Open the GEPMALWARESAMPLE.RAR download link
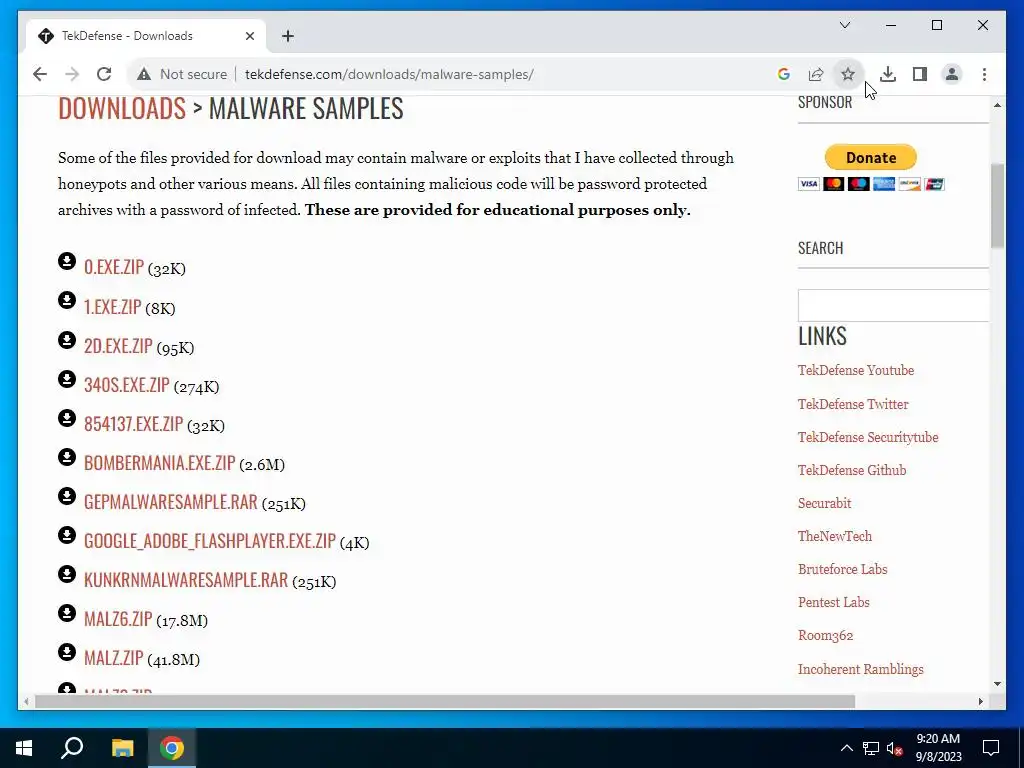Viewport: 1024px width, 768px height. click(170, 502)
